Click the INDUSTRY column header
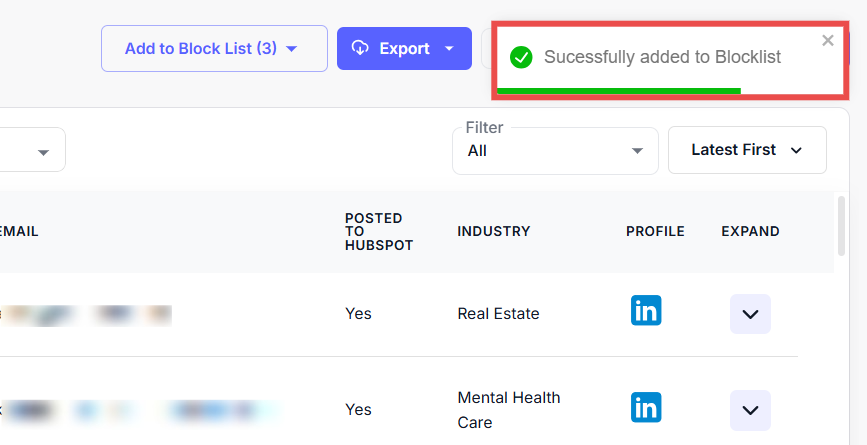 [x=493, y=231]
